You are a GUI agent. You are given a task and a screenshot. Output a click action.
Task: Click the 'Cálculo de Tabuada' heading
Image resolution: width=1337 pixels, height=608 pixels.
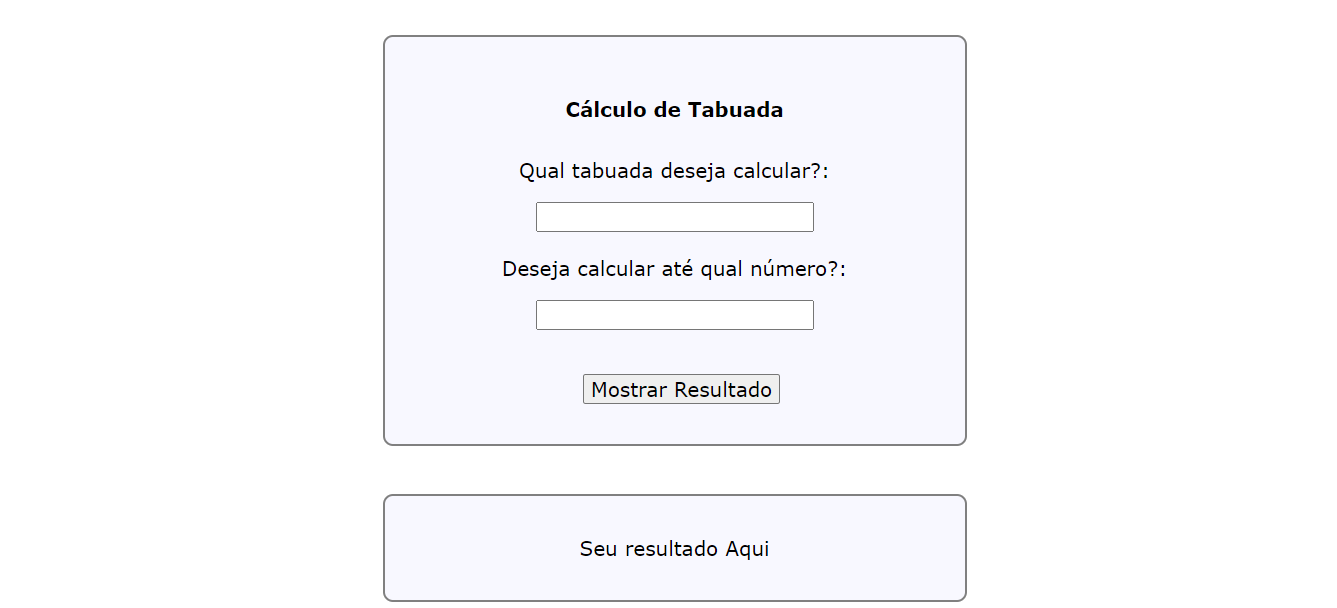674,110
